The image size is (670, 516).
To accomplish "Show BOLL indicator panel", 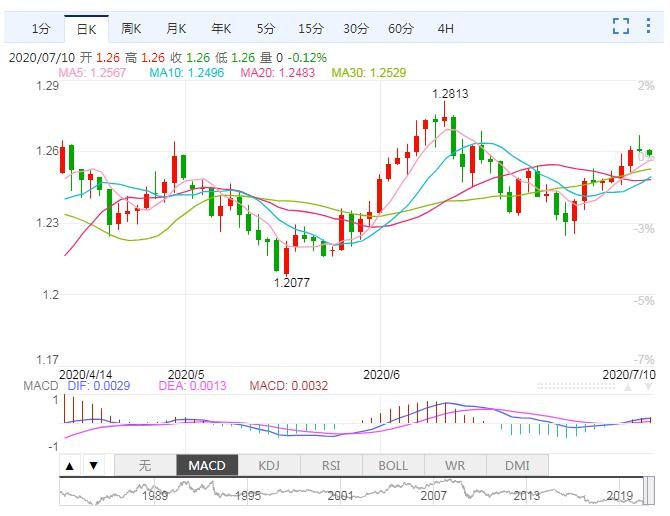I will [393, 465].
